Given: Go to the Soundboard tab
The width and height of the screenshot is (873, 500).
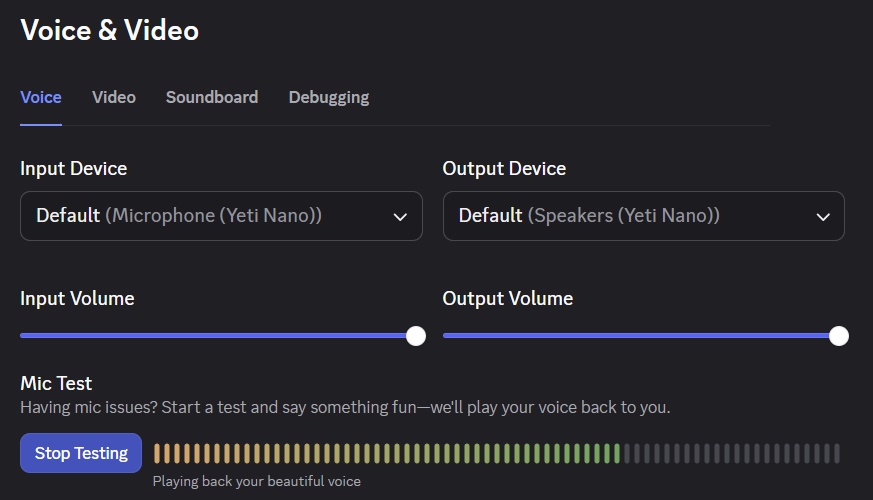Looking at the screenshot, I should 212,97.
